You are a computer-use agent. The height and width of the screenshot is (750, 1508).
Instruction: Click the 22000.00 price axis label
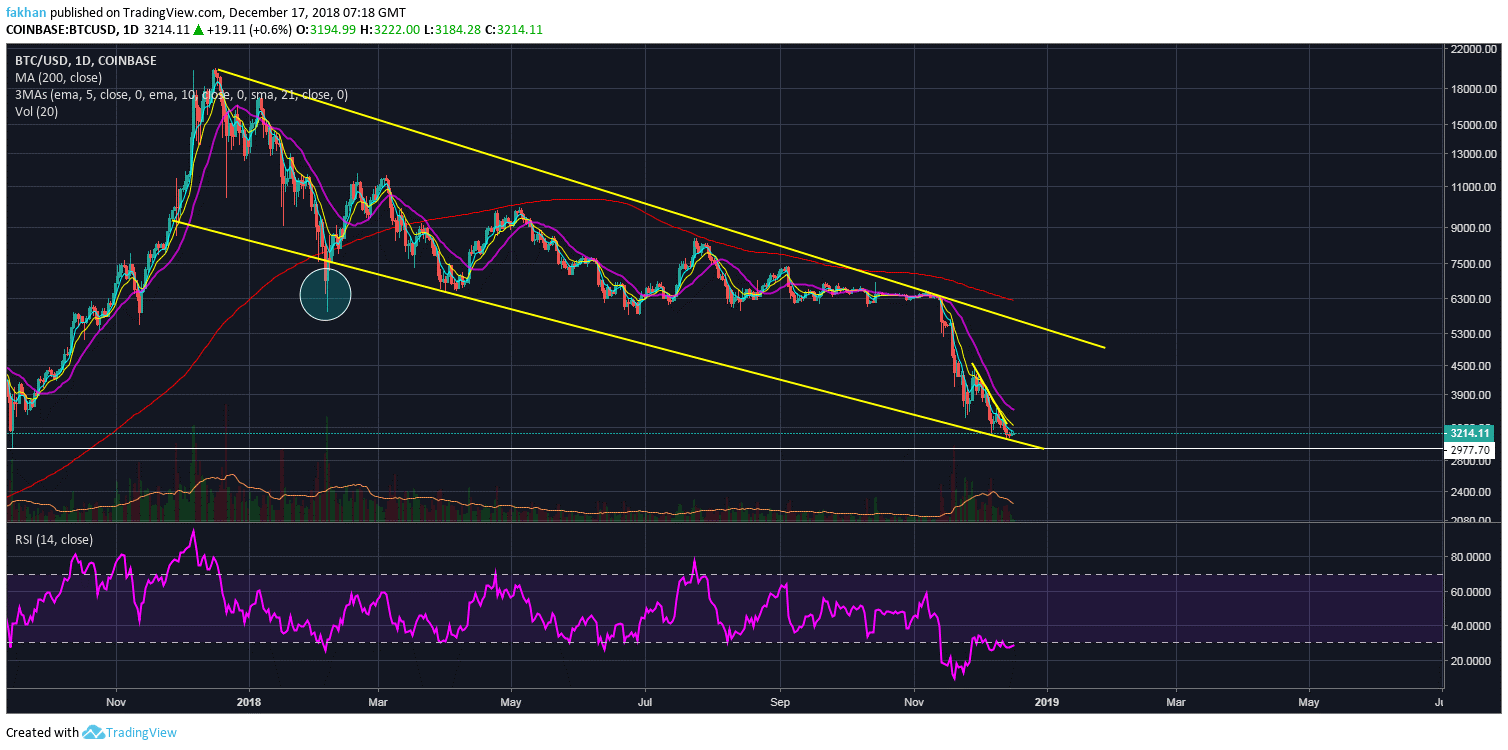(x=1476, y=49)
